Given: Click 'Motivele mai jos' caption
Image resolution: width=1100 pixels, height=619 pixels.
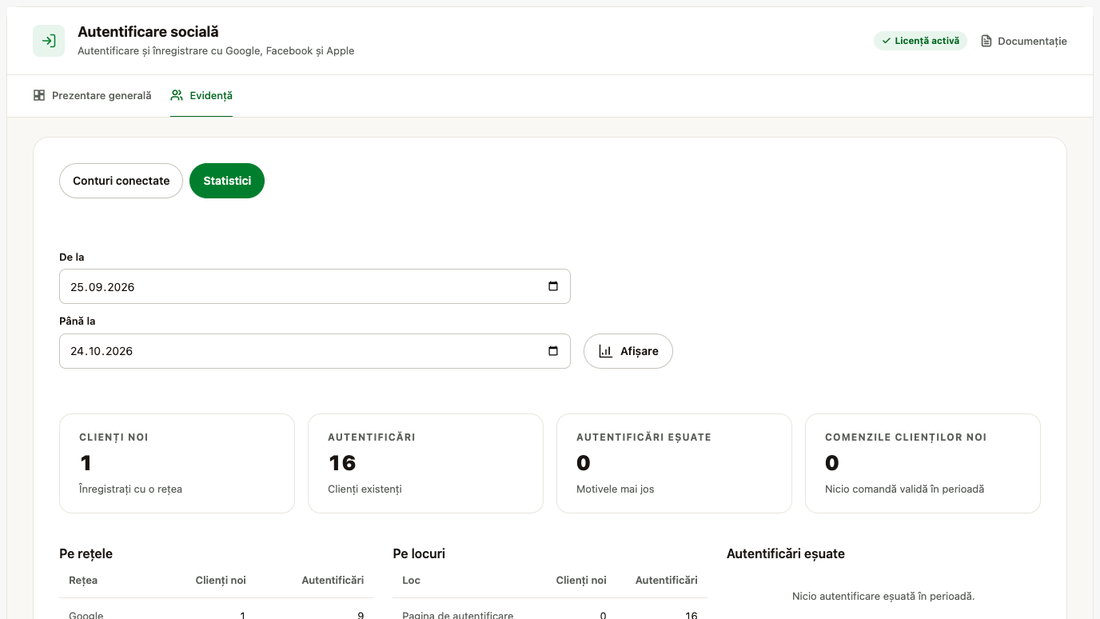Looking at the screenshot, I should 615,489.
